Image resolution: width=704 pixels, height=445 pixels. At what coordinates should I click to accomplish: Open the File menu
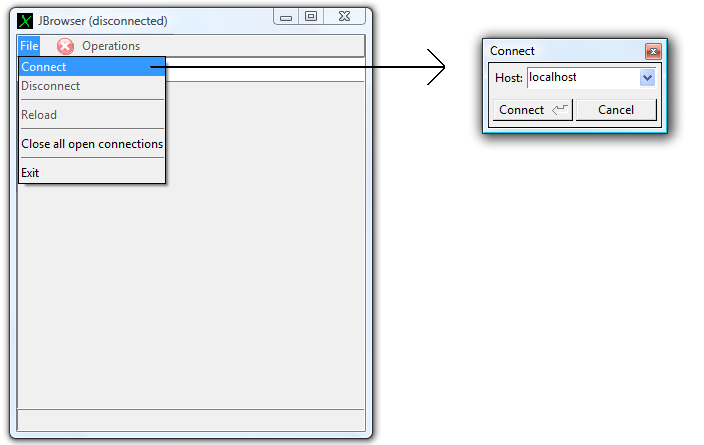29,46
